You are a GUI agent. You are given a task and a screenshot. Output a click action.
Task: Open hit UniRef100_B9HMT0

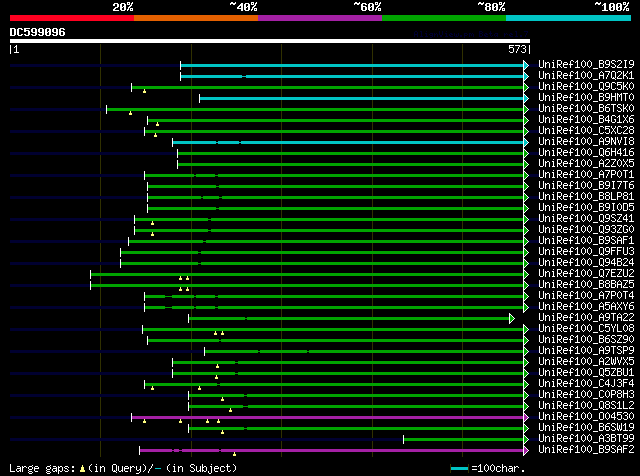pos(586,97)
